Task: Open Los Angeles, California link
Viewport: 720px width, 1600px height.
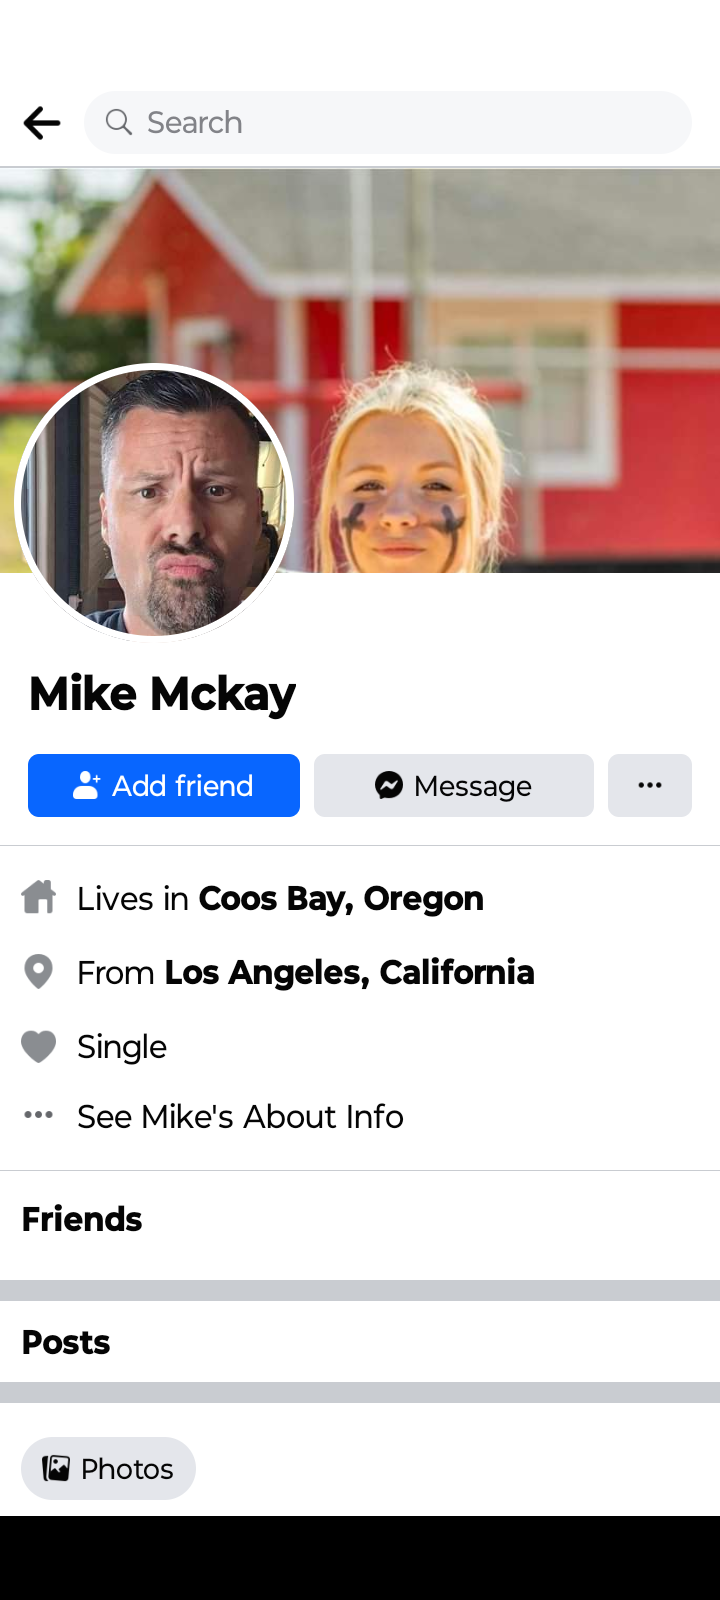Action: pos(350,972)
